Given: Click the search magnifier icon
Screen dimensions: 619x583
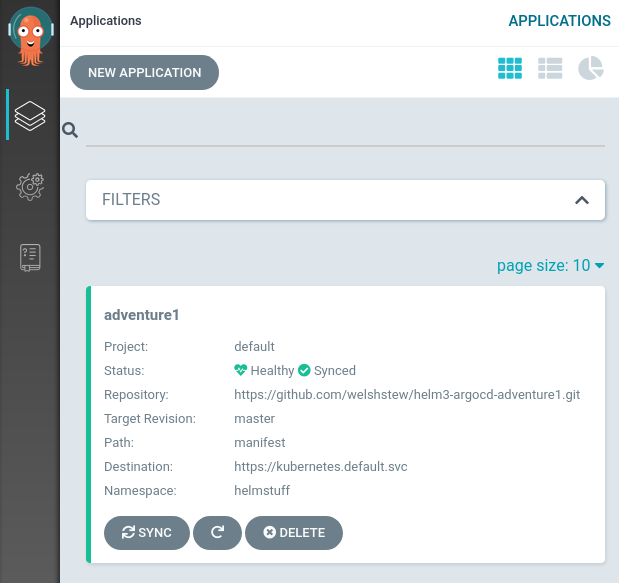Looking at the screenshot, I should [70, 130].
